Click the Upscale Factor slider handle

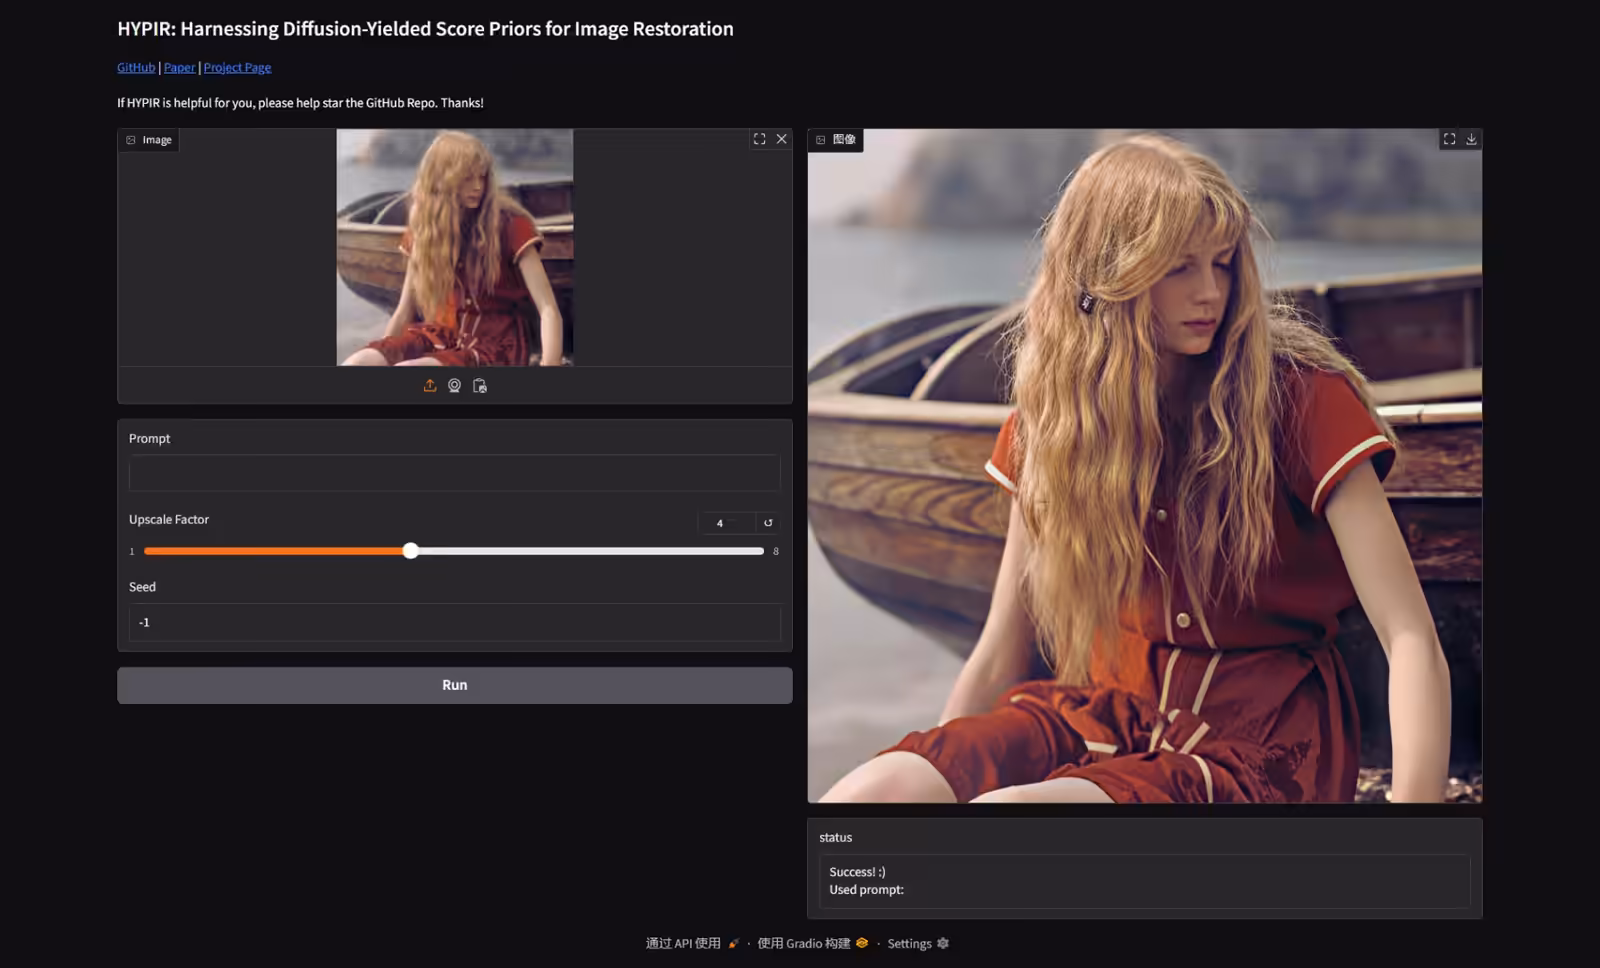pos(411,551)
